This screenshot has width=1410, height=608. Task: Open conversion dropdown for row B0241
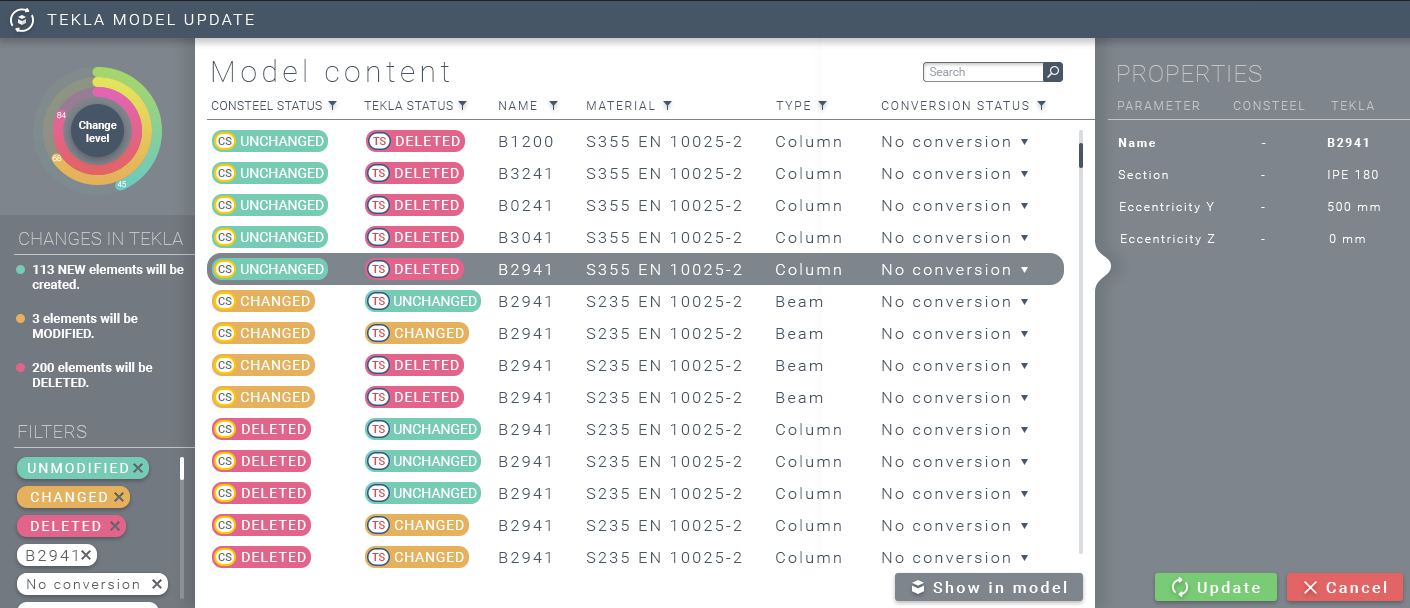point(1025,206)
